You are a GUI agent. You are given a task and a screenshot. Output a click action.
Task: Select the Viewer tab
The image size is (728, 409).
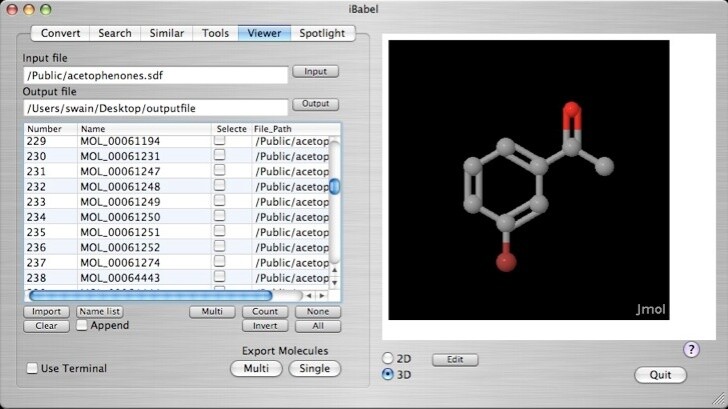(x=264, y=33)
